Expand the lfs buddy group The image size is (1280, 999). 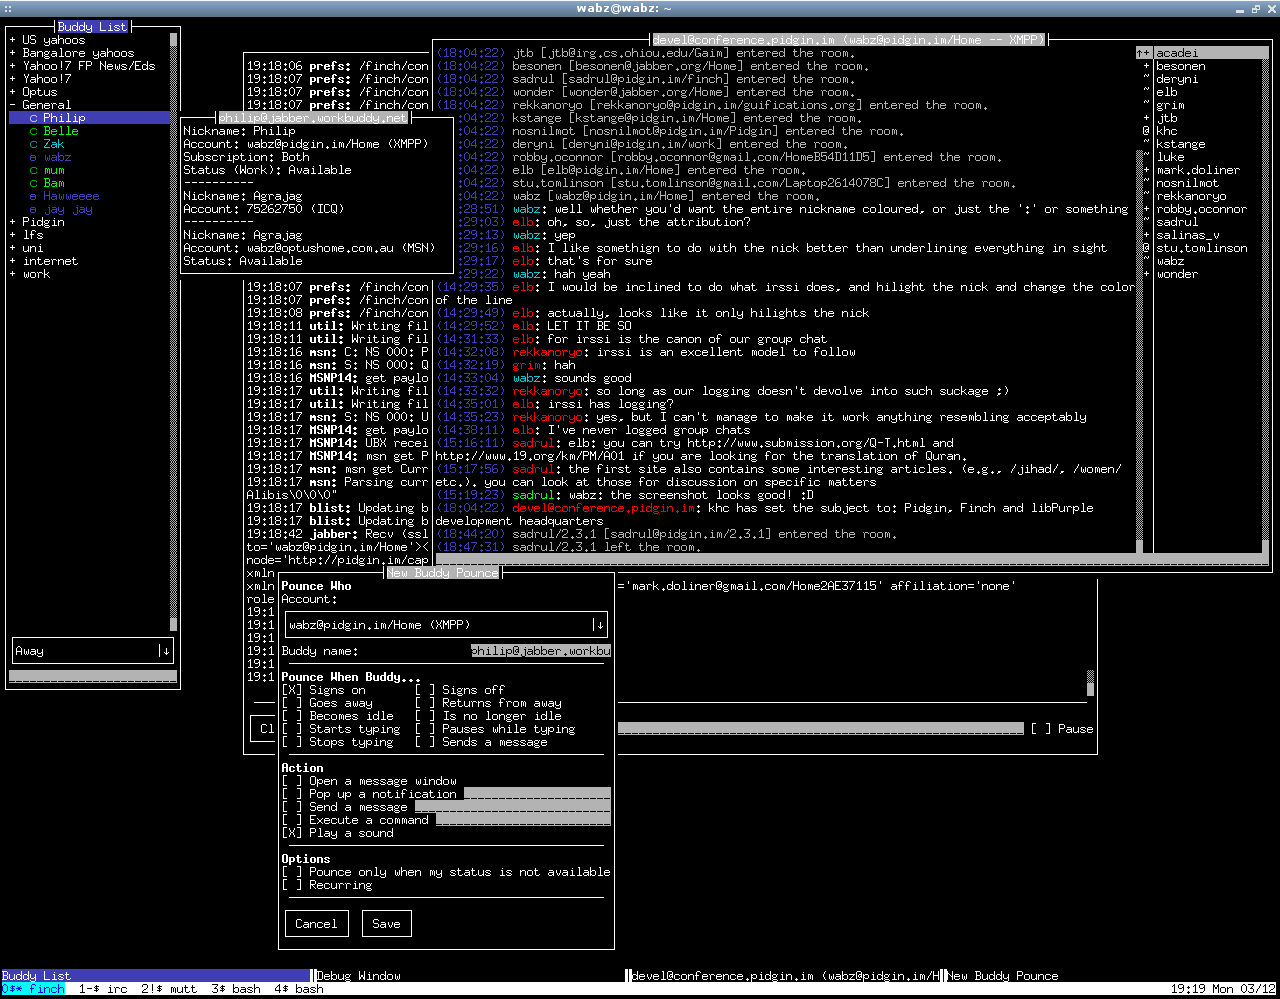pos(13,235)
